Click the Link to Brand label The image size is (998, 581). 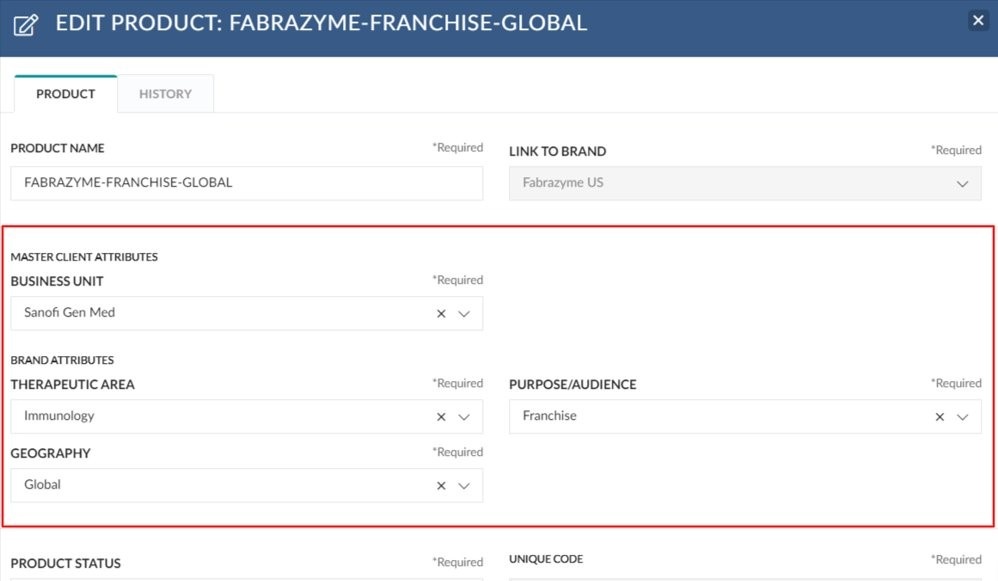point(557,151)
